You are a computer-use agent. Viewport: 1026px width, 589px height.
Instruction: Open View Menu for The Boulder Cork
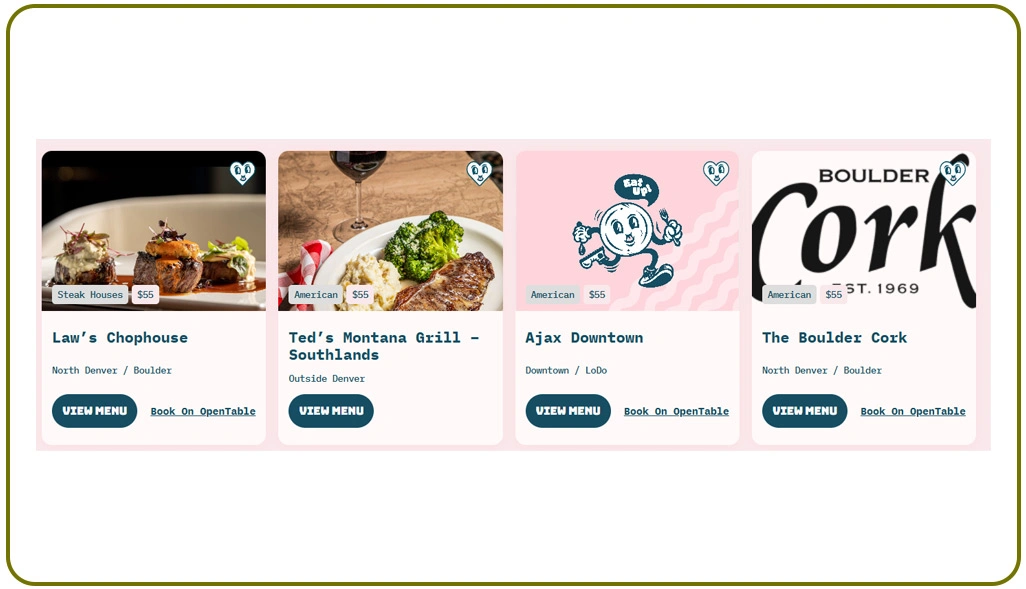805,411
